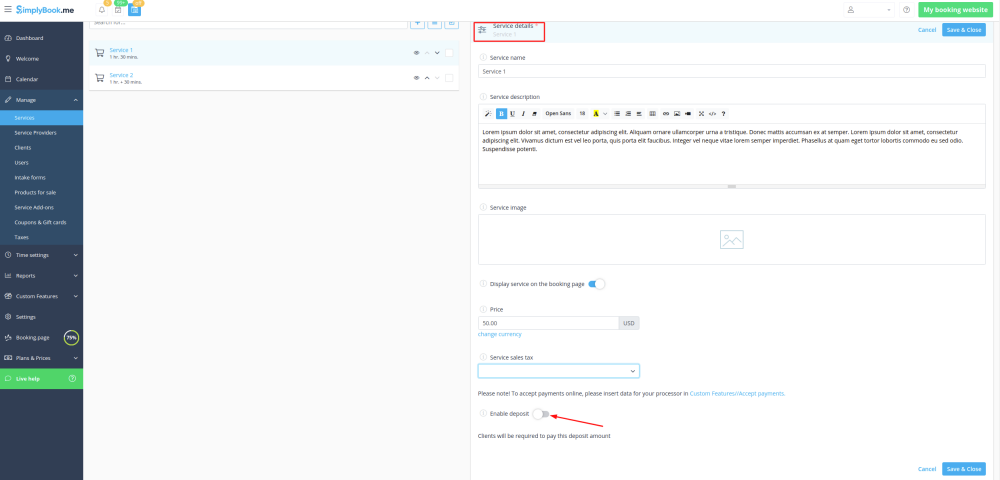This screenshot has height=480, width=1000.
Task: Open Service Providers in sidebar
Action: click(35, 132)
